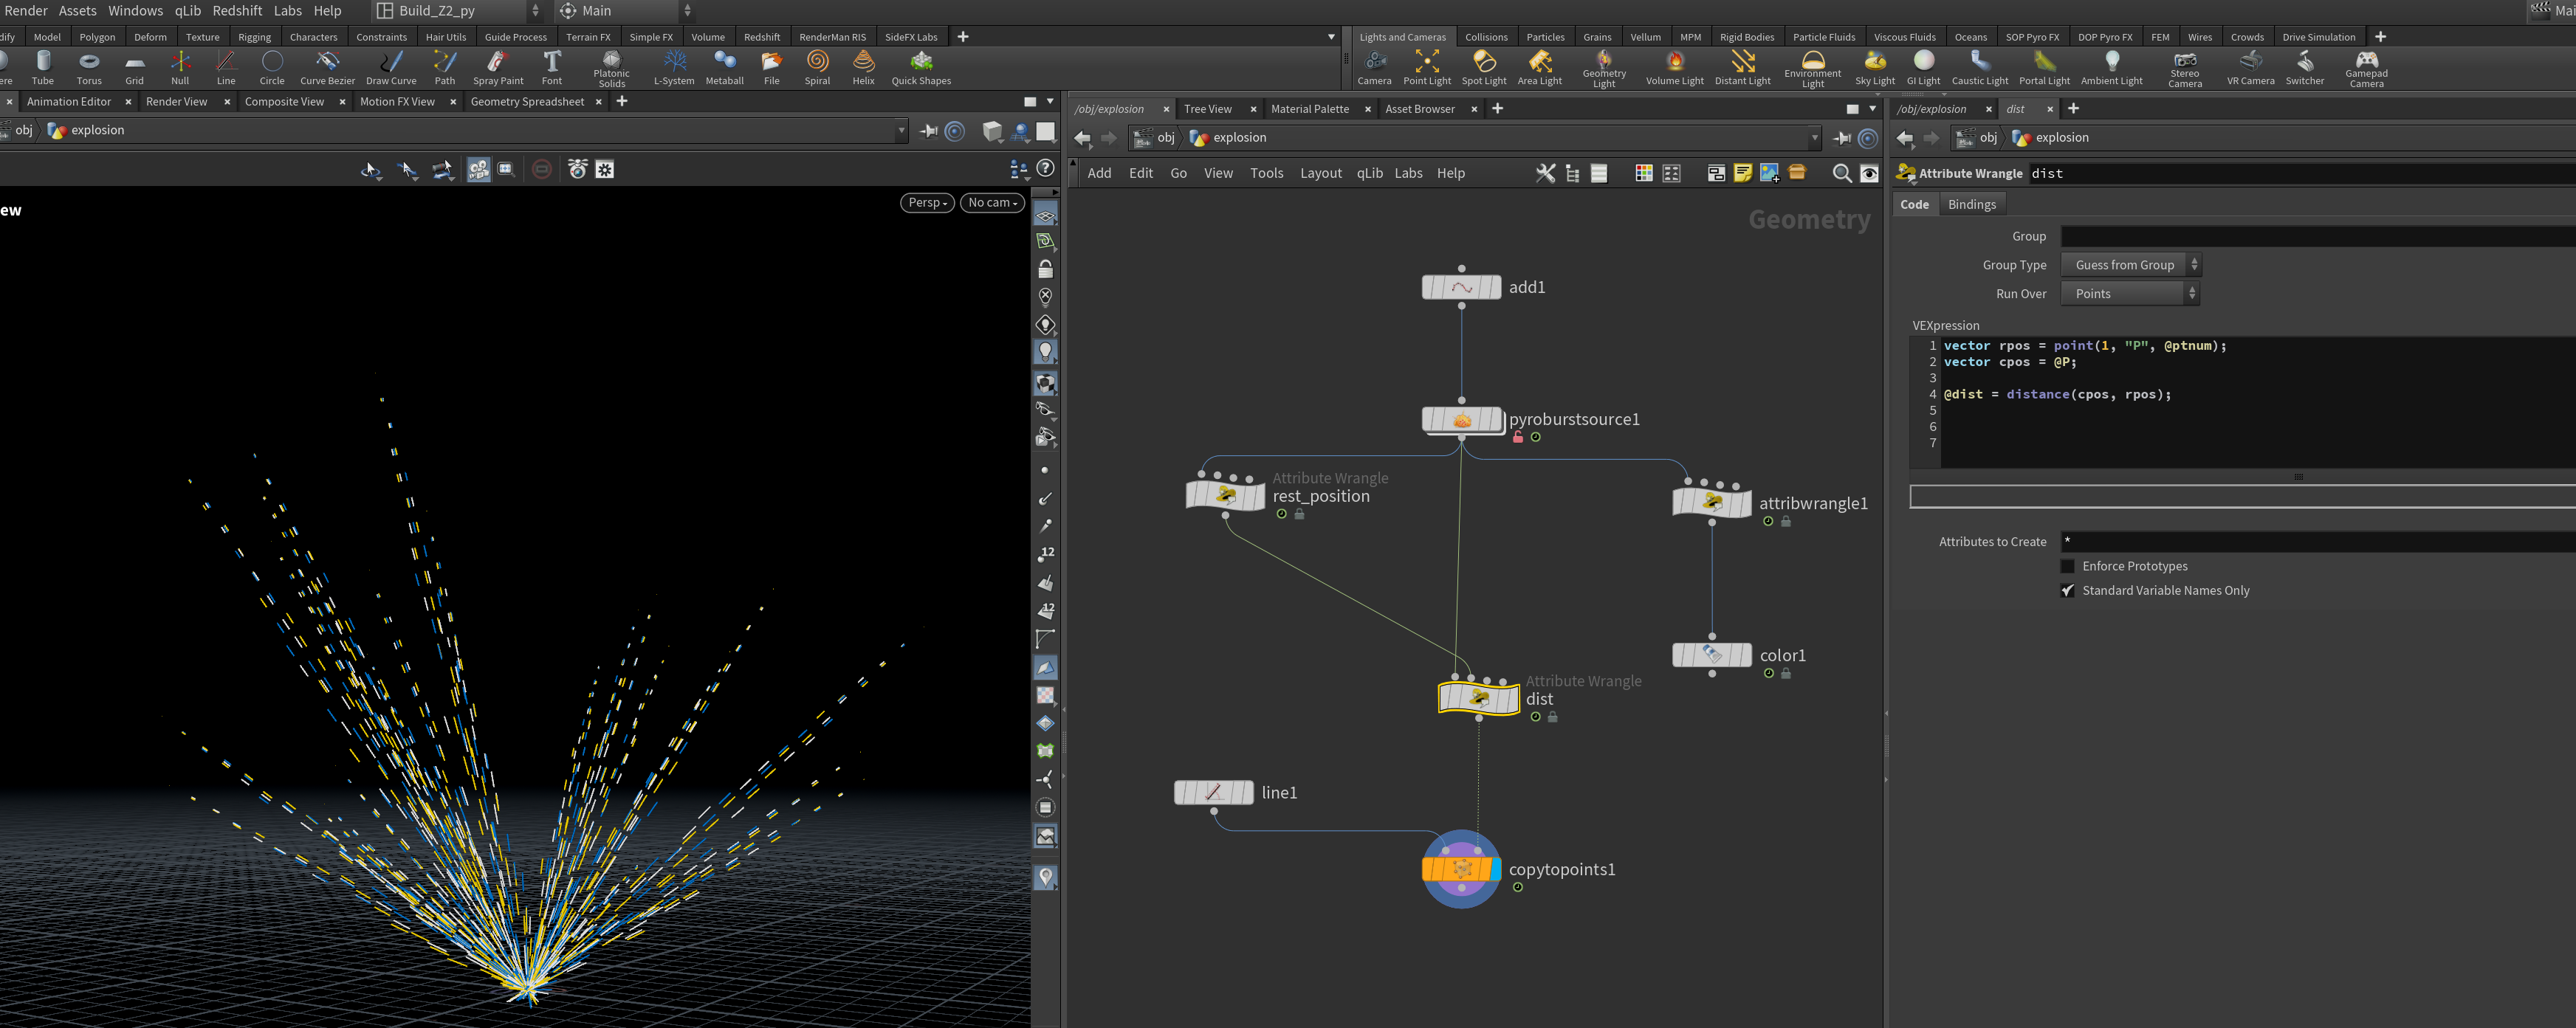This screenshot has height=1028, width=2576.
Task: Expand the Run Over dropdown
Action: pos(2130,293)
